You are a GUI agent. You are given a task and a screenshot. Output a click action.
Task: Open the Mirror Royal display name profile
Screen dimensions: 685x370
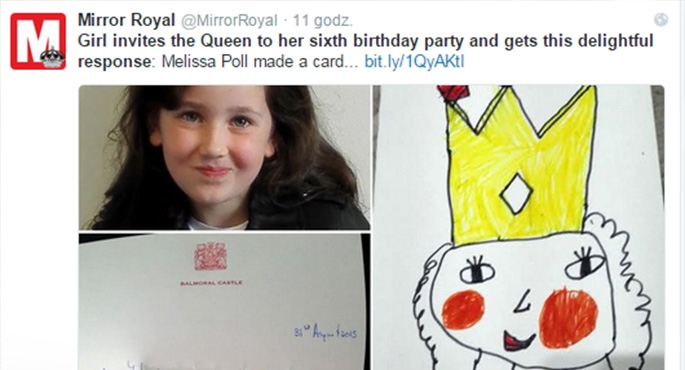[x=126, y=20]
